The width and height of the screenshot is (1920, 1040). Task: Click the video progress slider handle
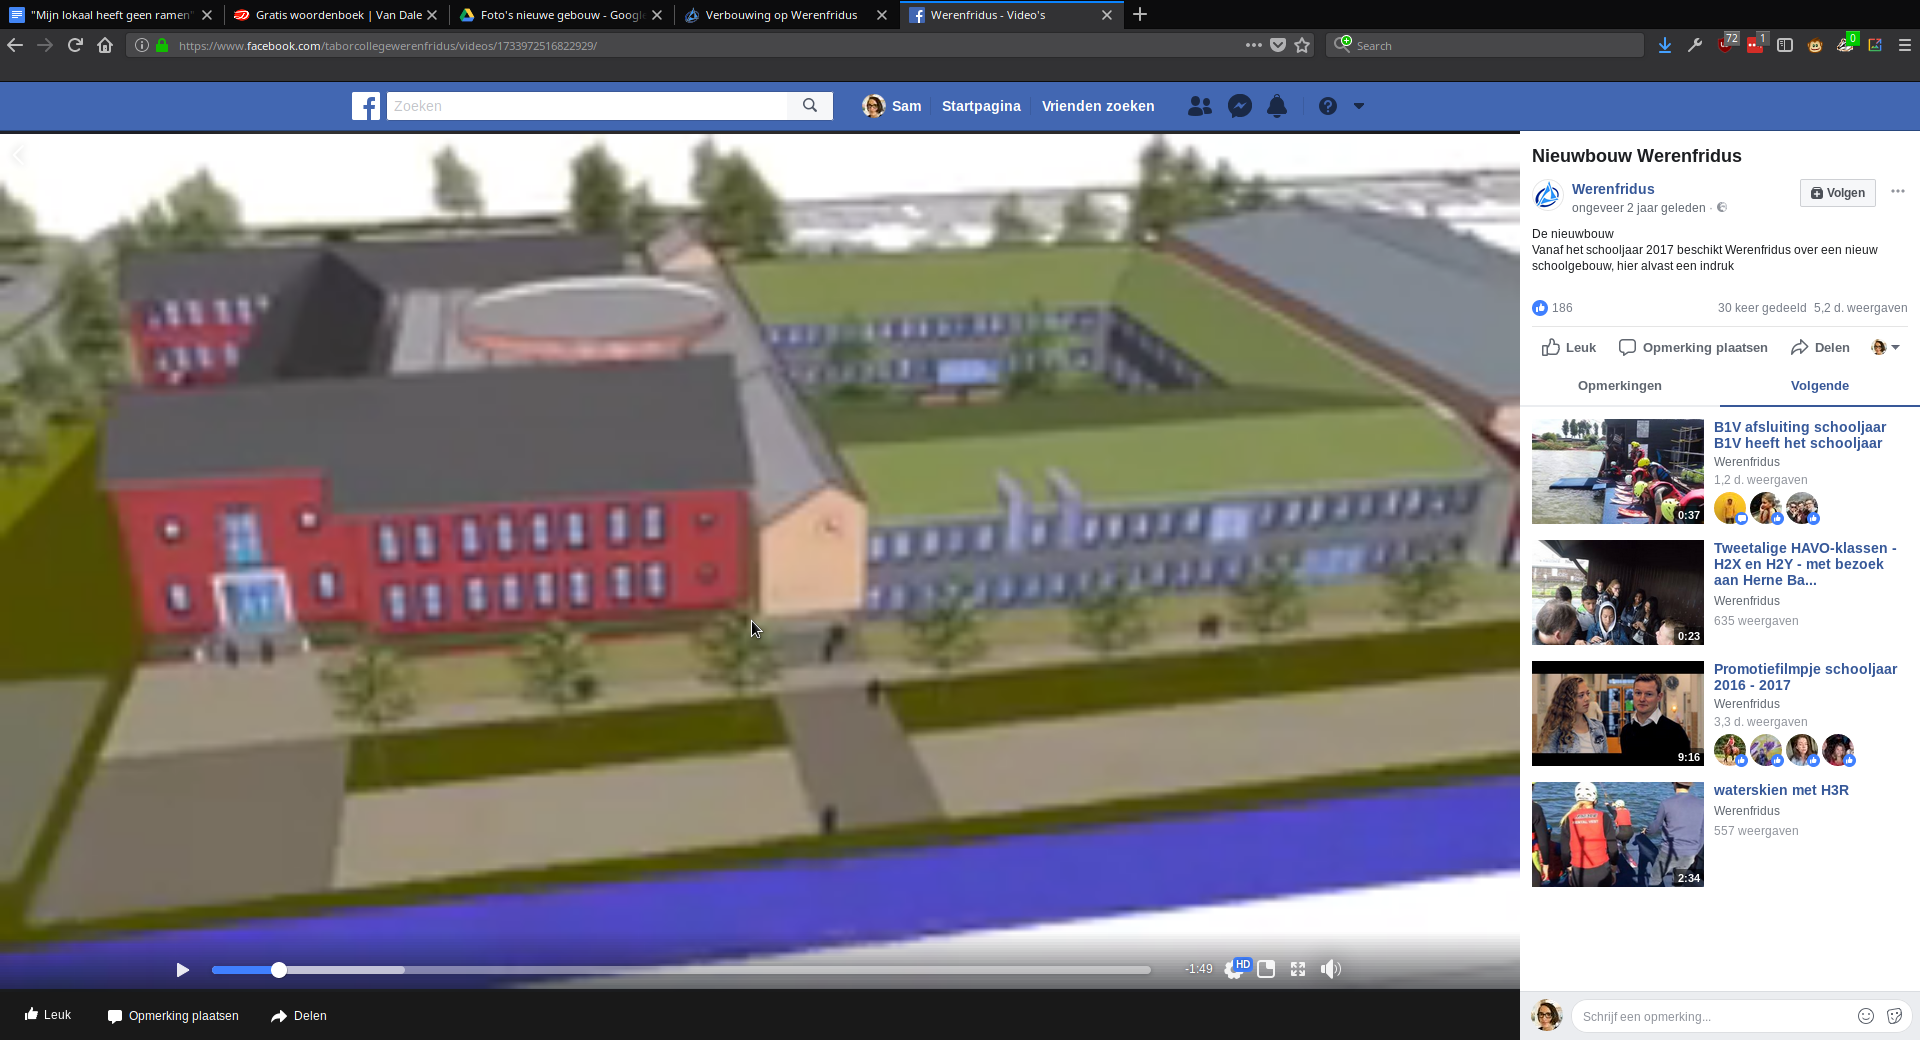click(279, 970)
